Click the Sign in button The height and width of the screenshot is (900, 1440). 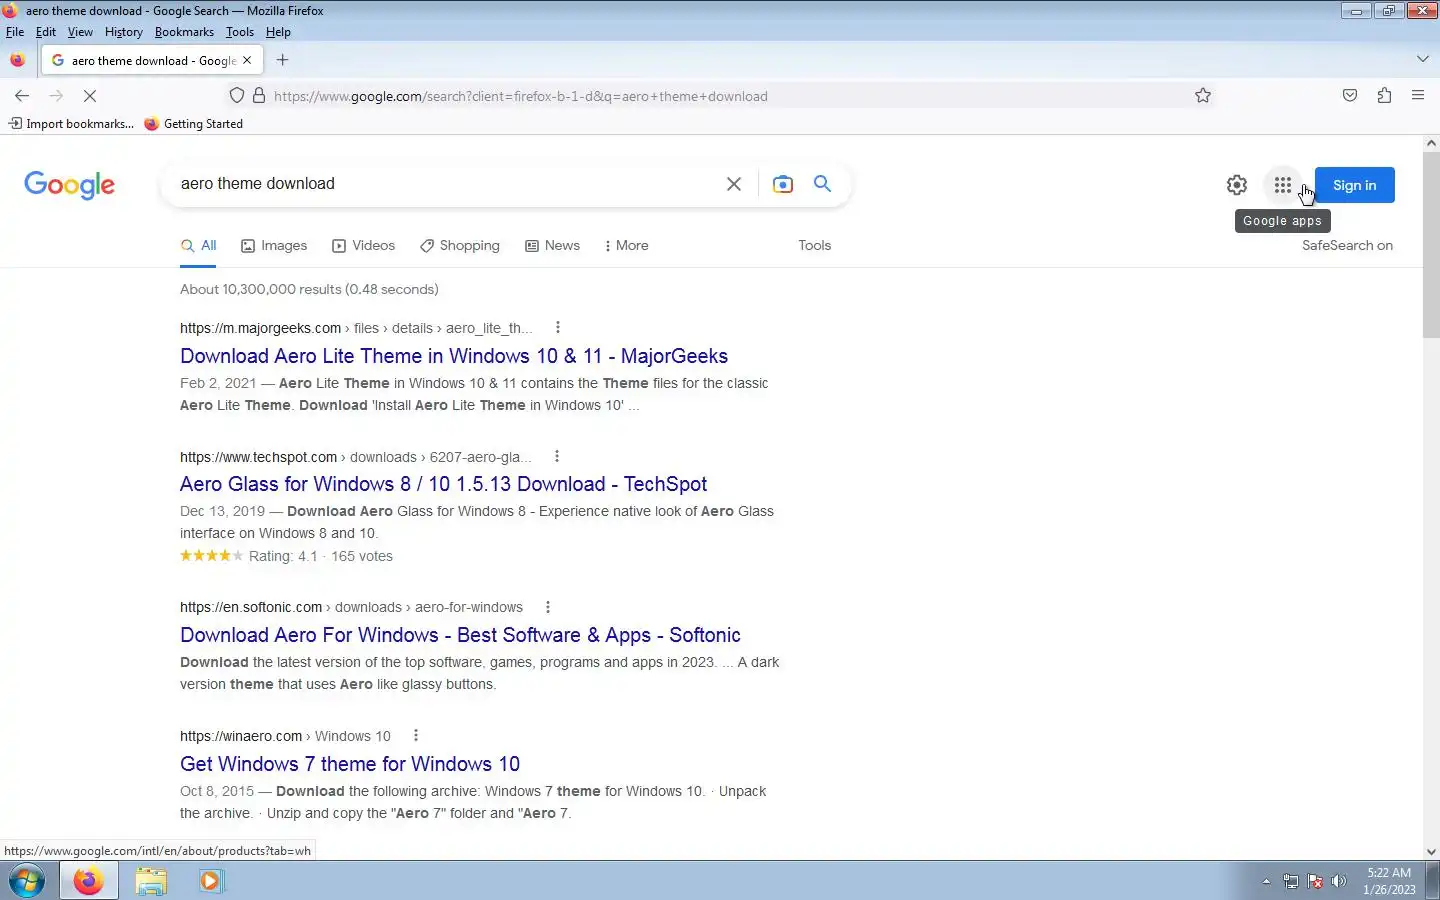point(1355,185)
